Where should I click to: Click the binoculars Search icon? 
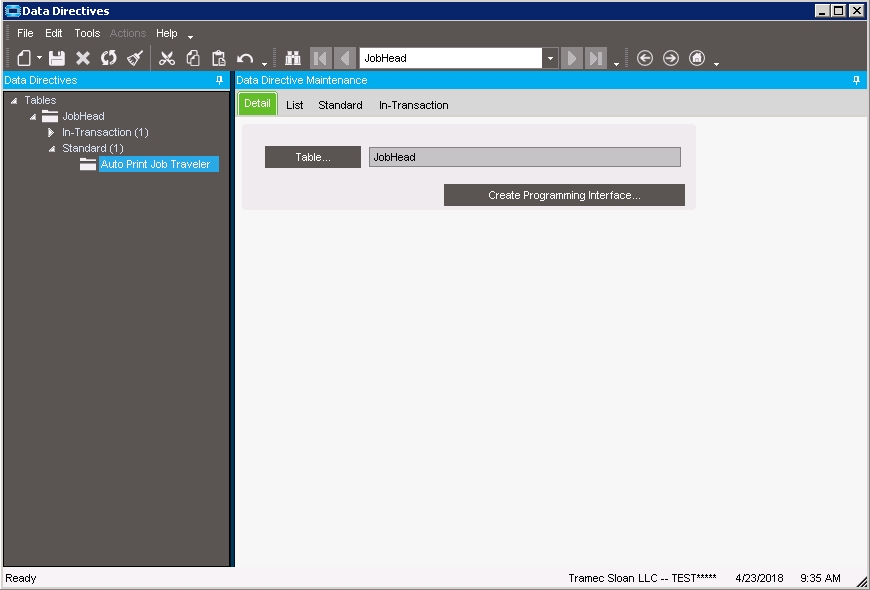click(x=292, y=58)
